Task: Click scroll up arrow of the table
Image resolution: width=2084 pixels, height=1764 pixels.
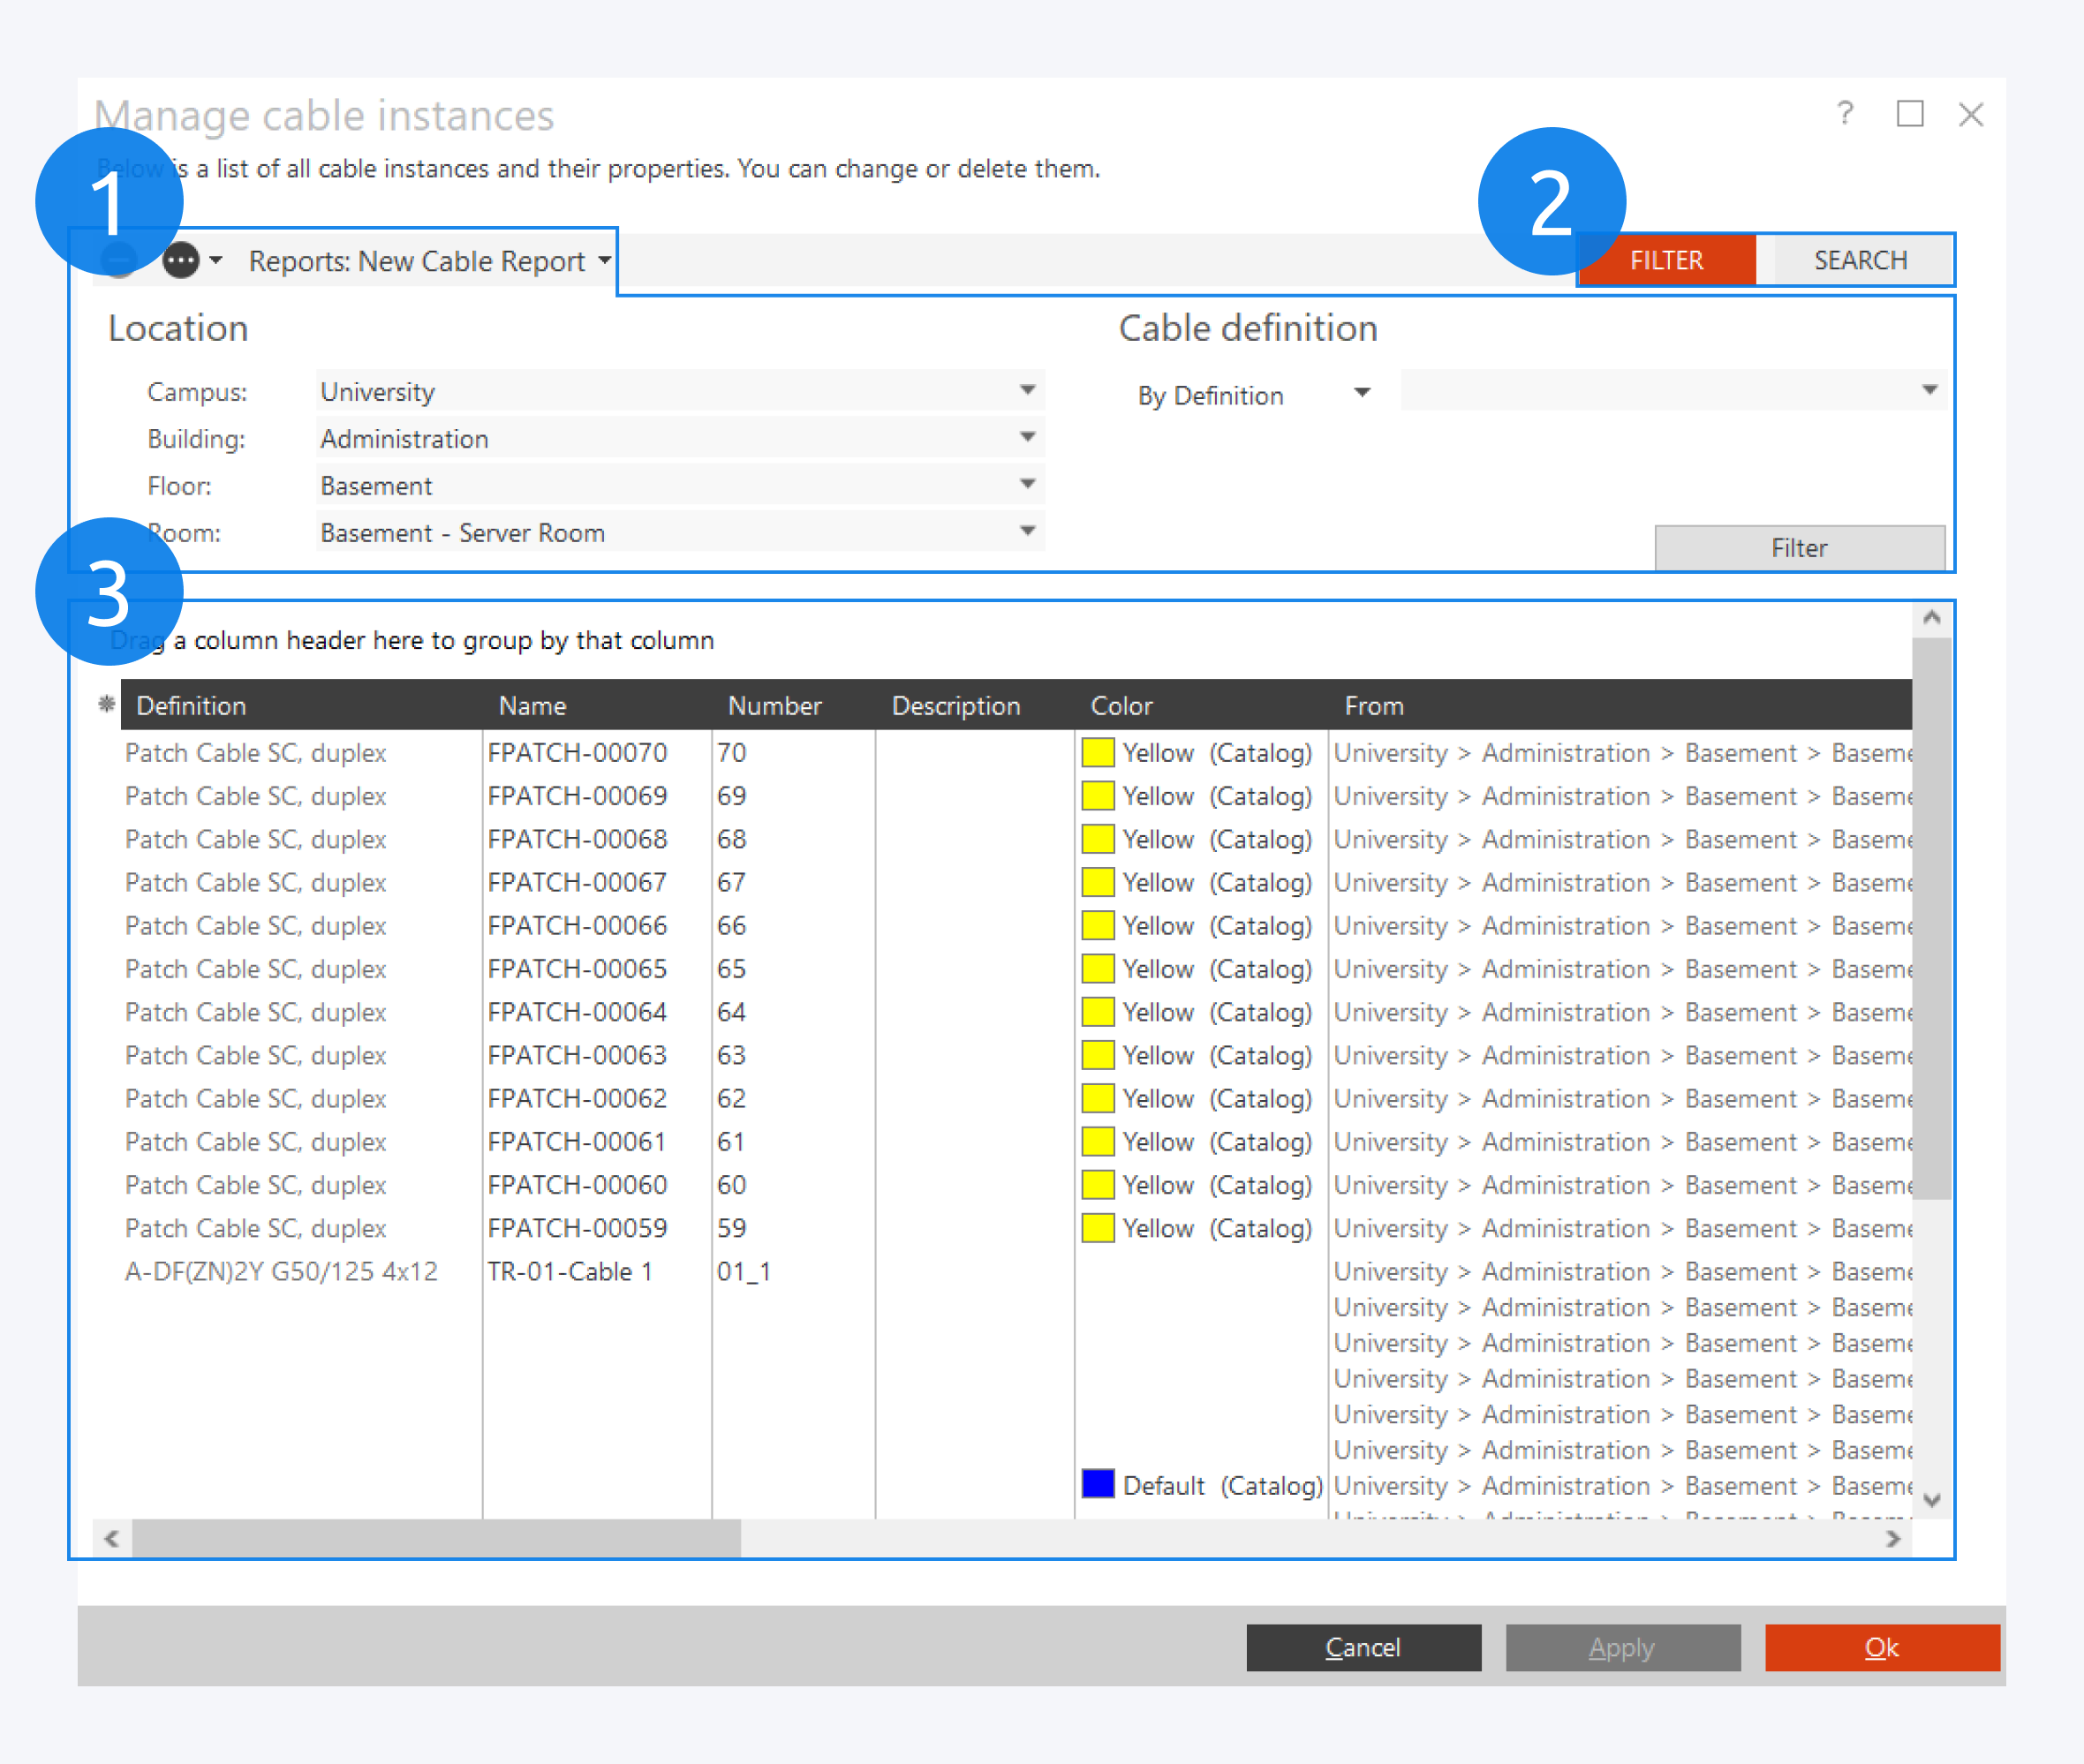Action: 1931,618
